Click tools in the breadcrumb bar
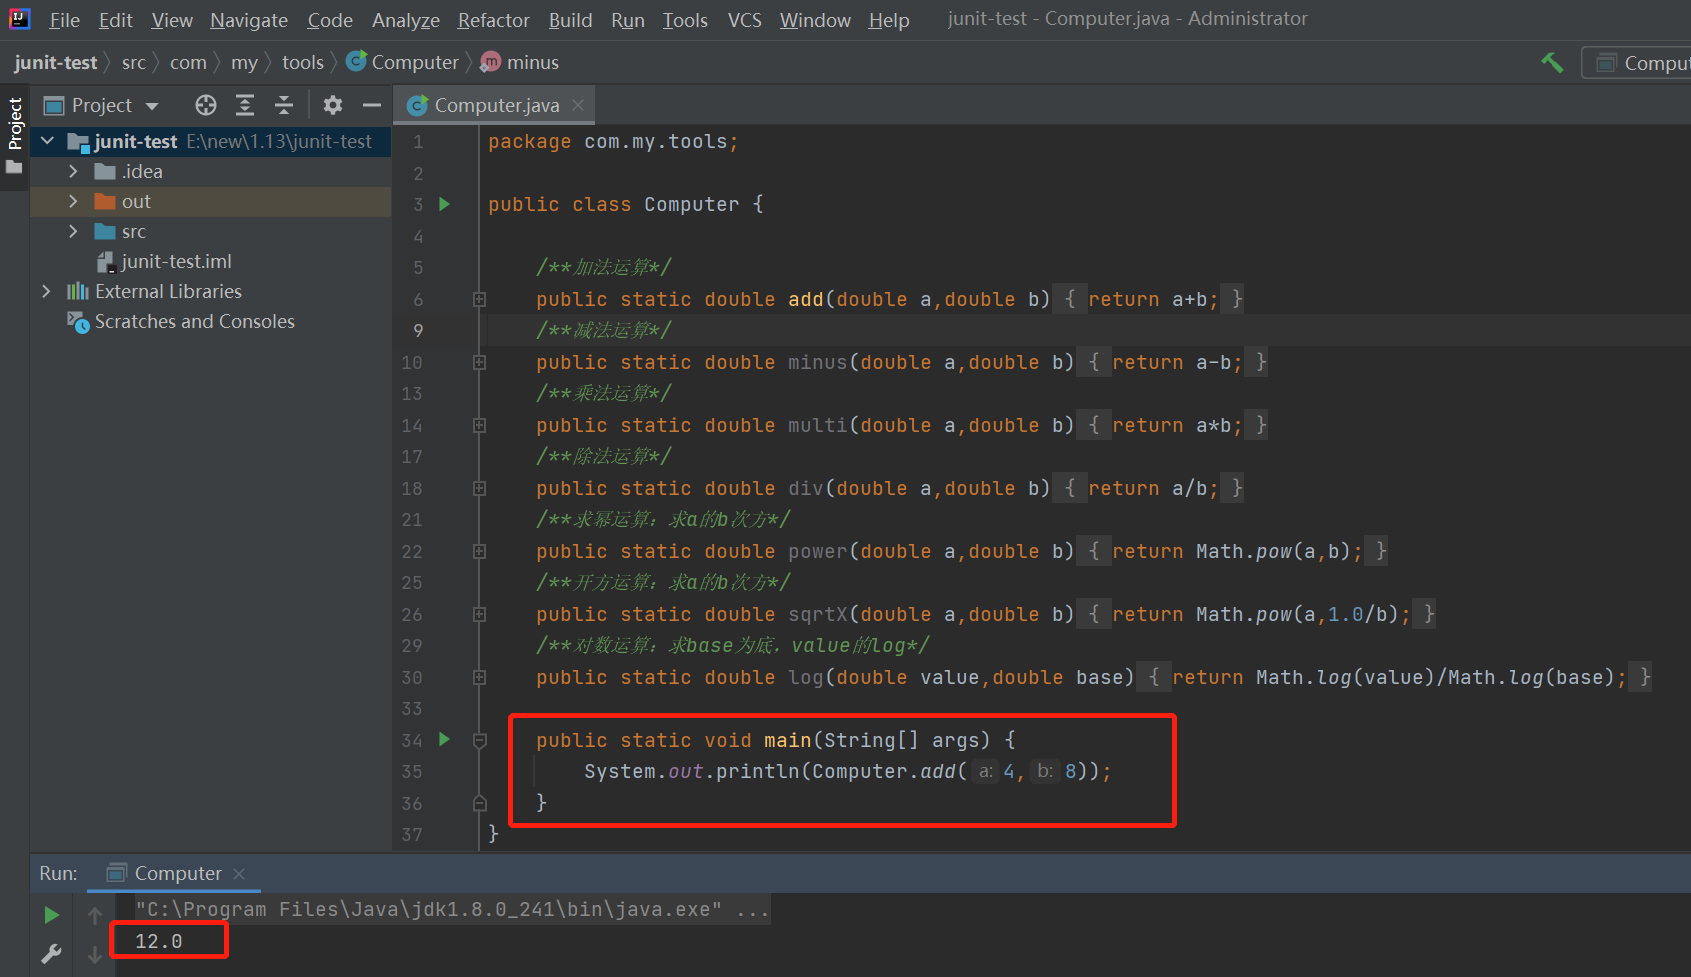Image resolution: width=1691 pixels, height=977 pixels. click(x=303, y=62)
